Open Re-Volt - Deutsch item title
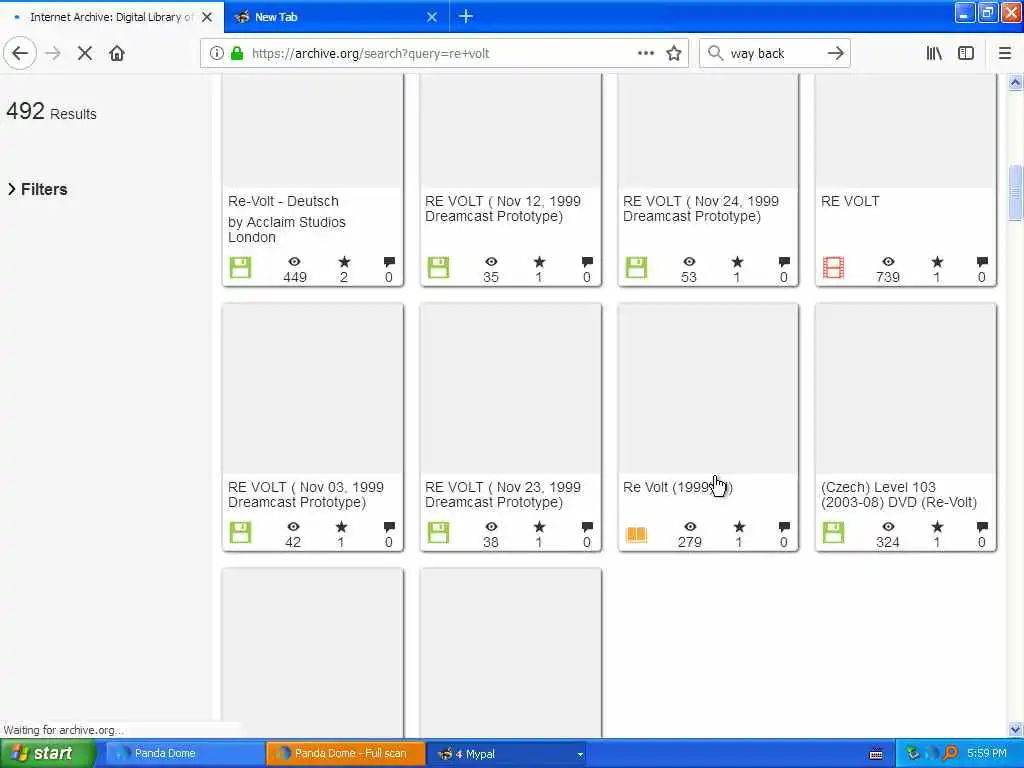The image size is (1024, 768). tap(283, 201)
